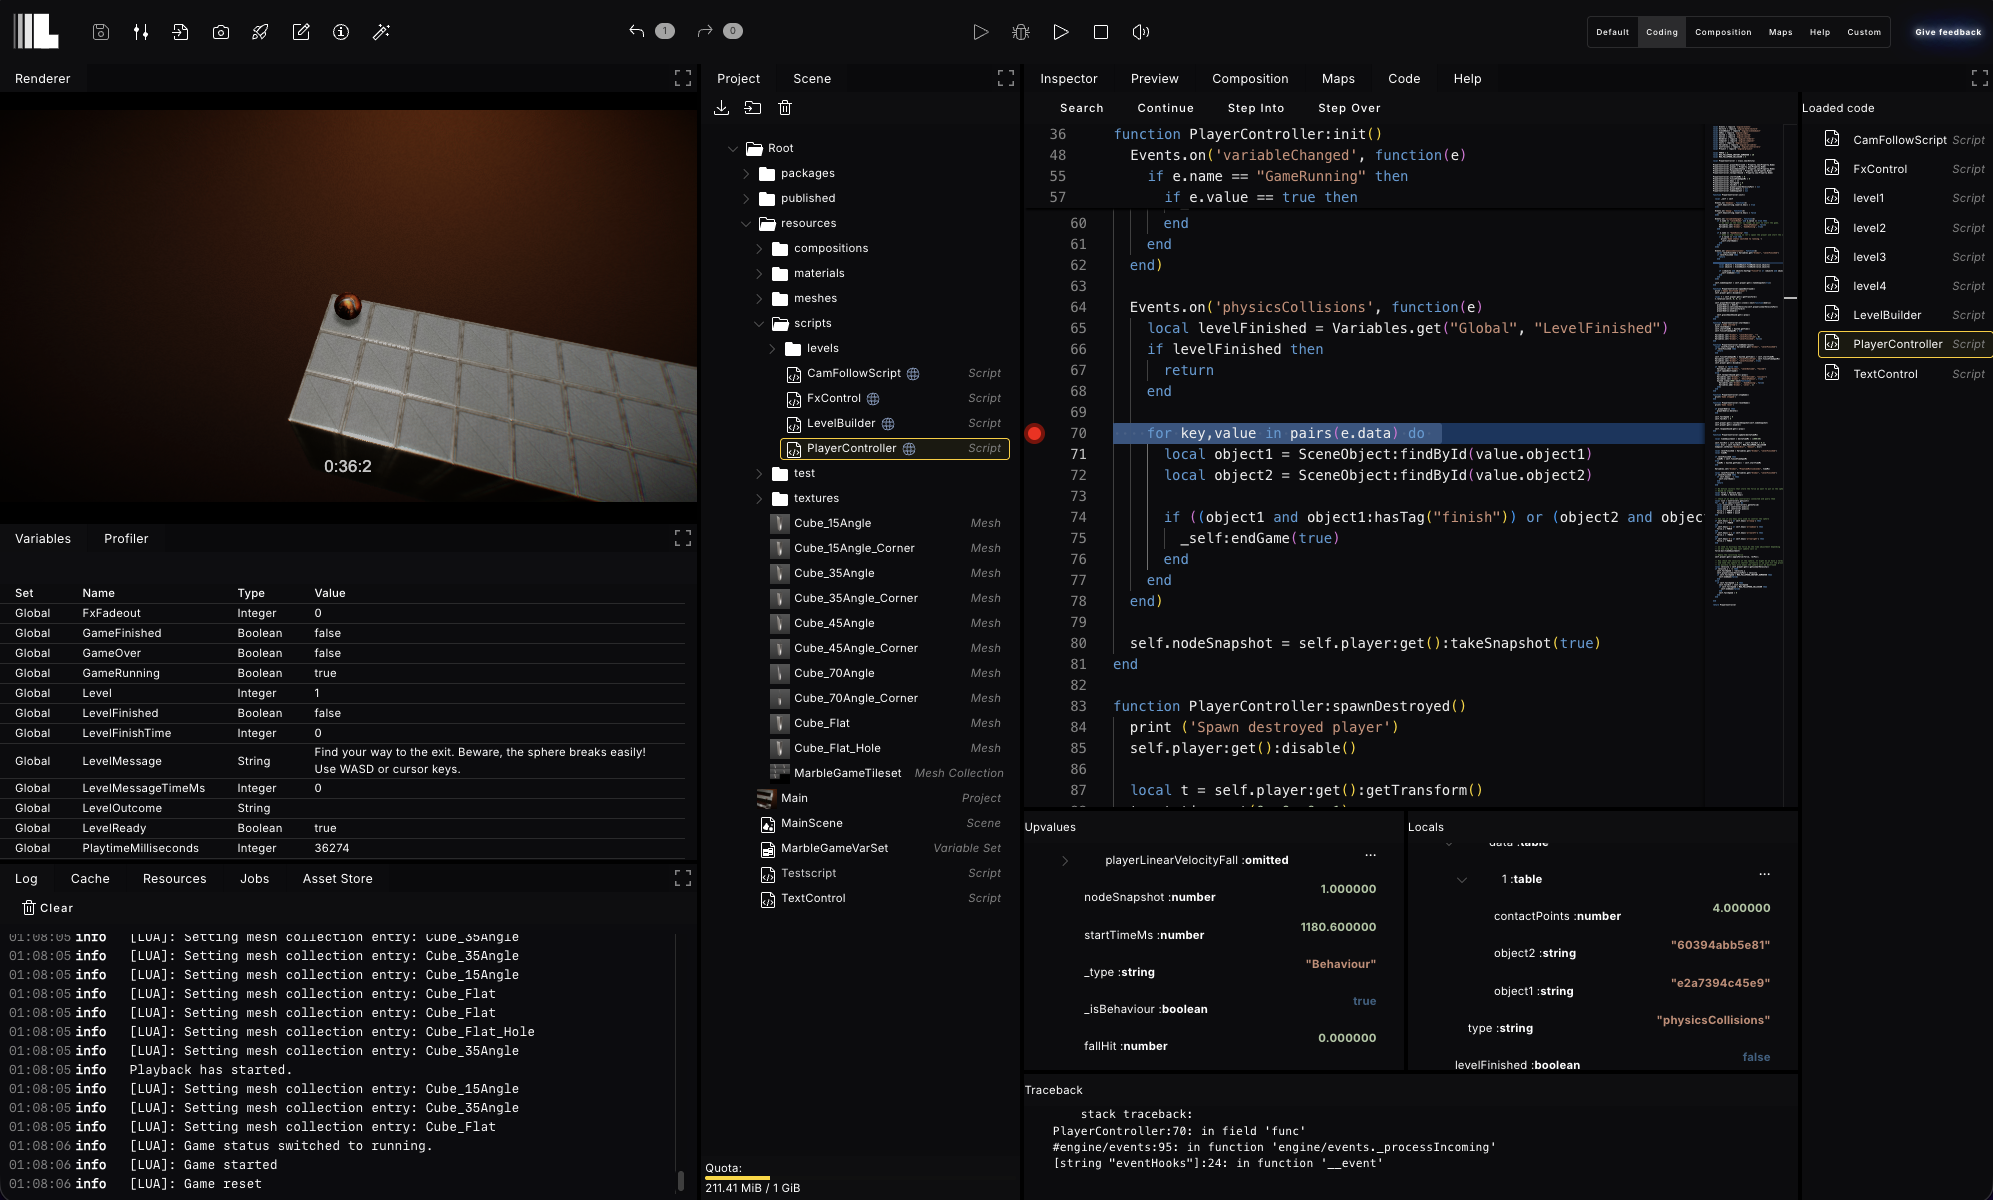Open the info panel using the info icon
Viewport: 1993px width, 1200px height.
[340, 31]
